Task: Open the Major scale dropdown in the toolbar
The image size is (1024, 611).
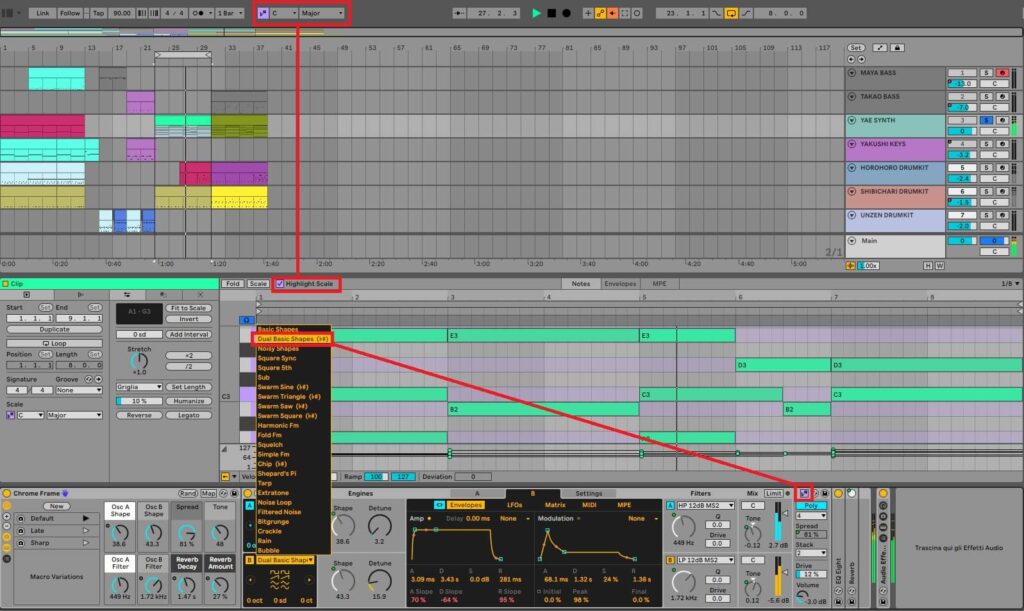Action: [320, 13]
